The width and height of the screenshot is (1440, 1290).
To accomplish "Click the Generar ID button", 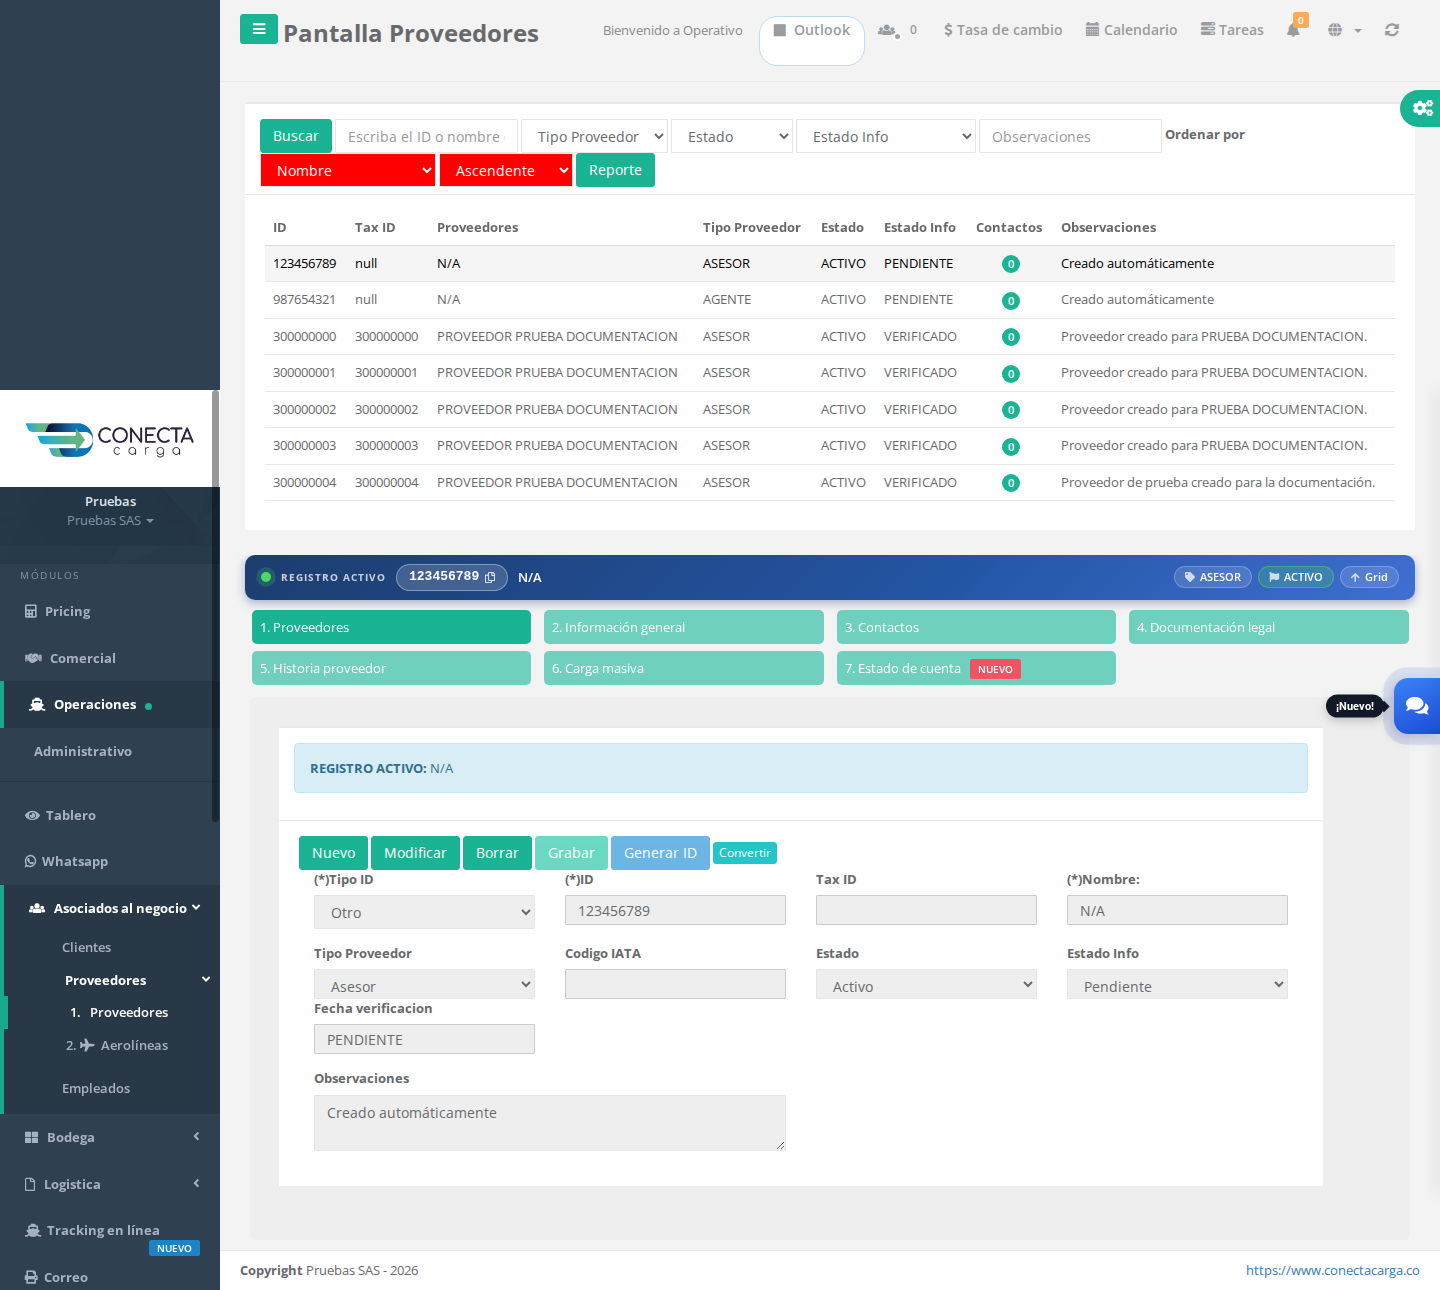I will pos(660,853).
